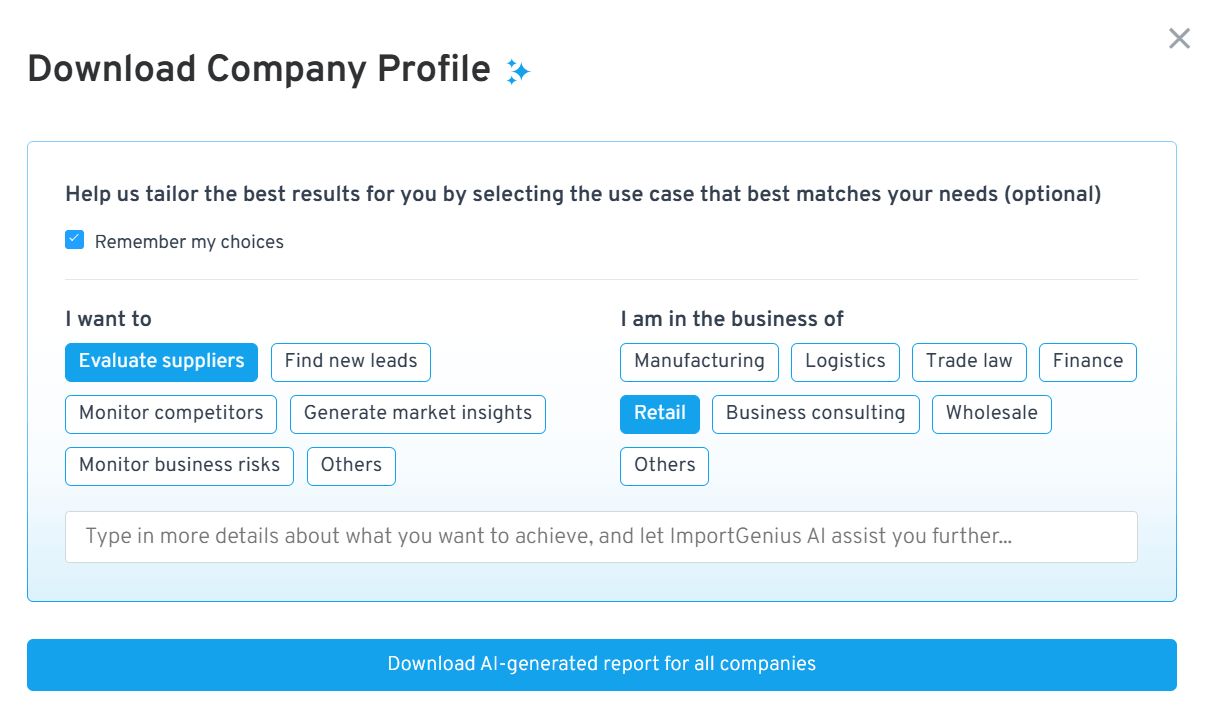
Task: Download AI-generated report for all companies
Action: pos(601,664)
